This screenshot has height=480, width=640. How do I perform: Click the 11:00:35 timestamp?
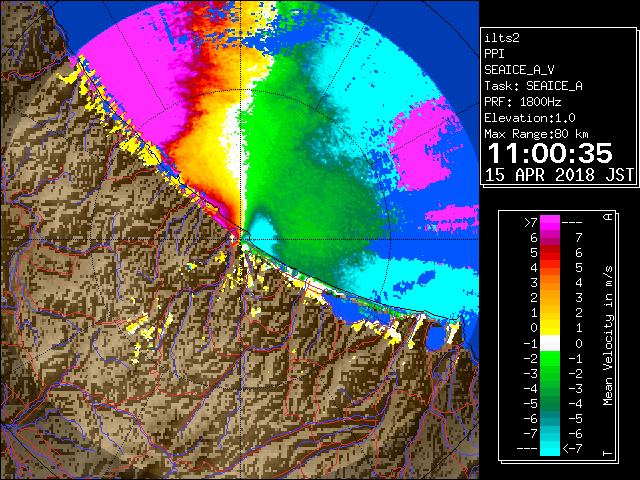[x=550, y=153]
